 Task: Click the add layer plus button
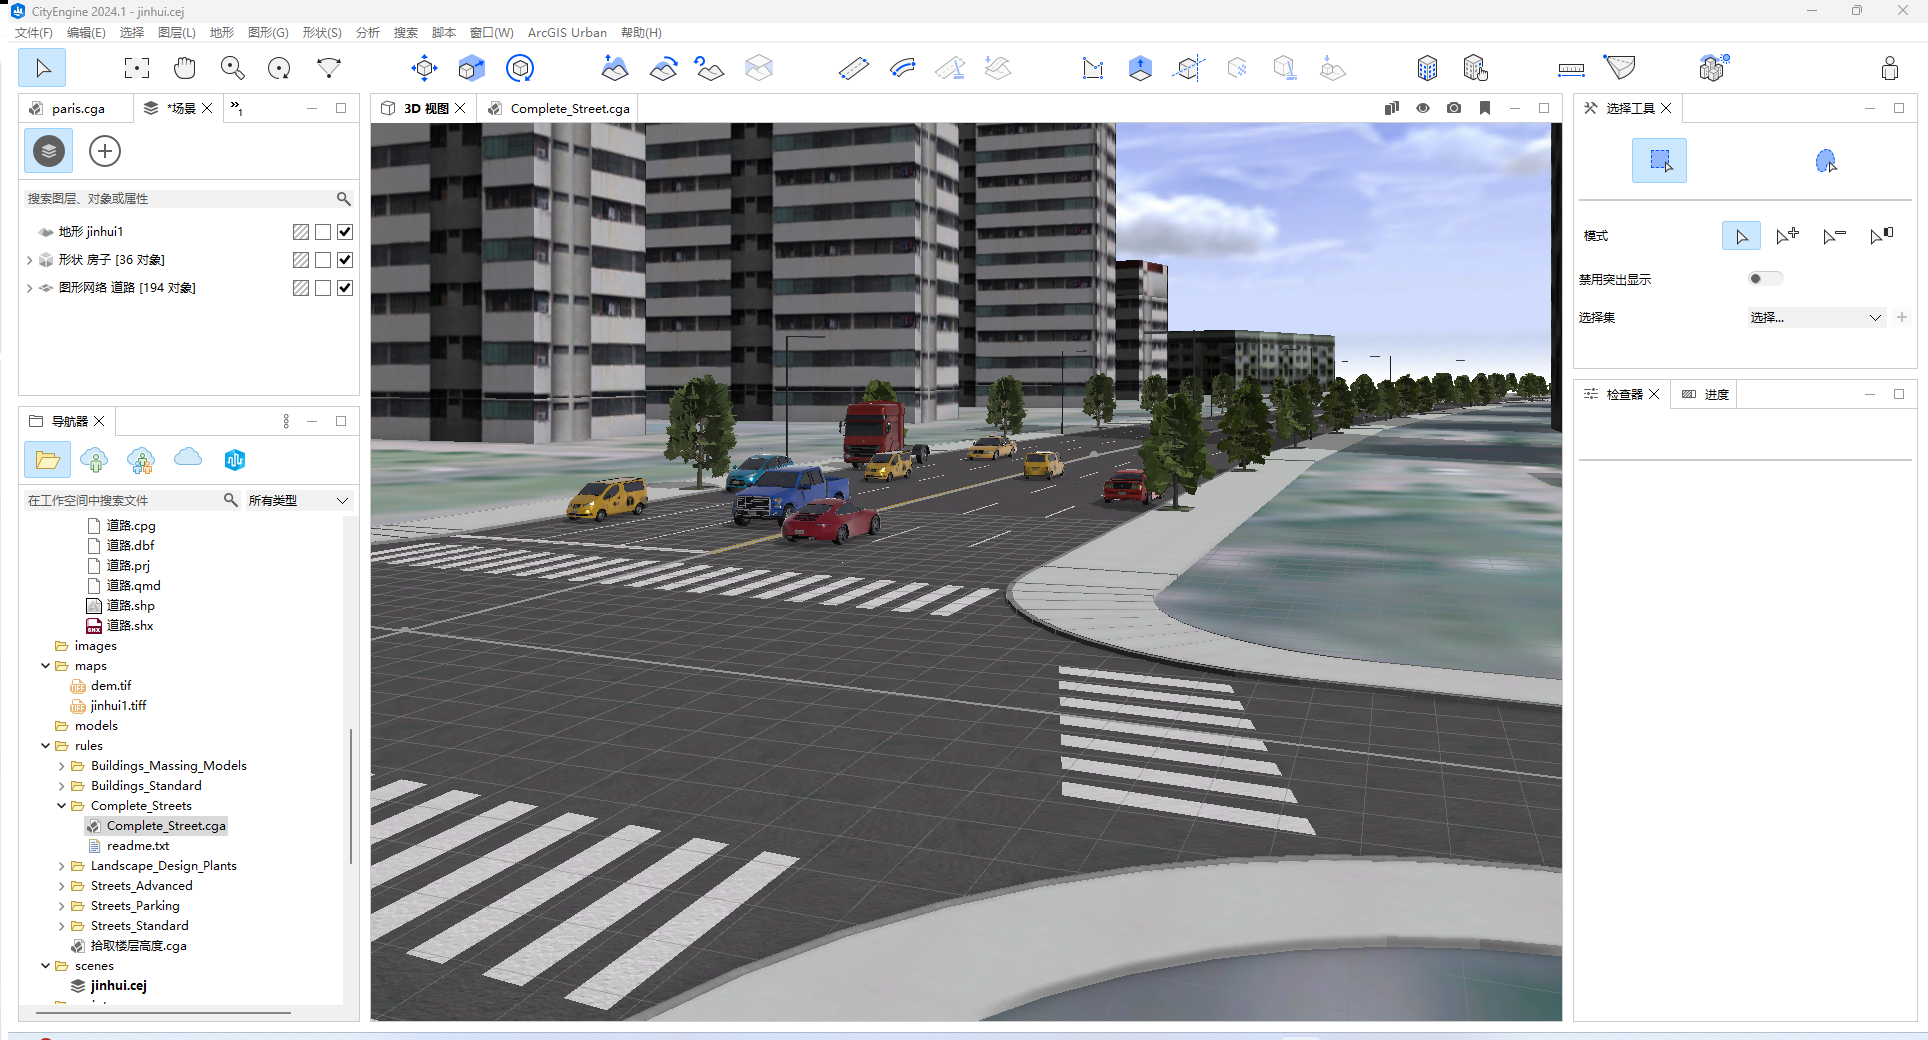pos(105,151)
